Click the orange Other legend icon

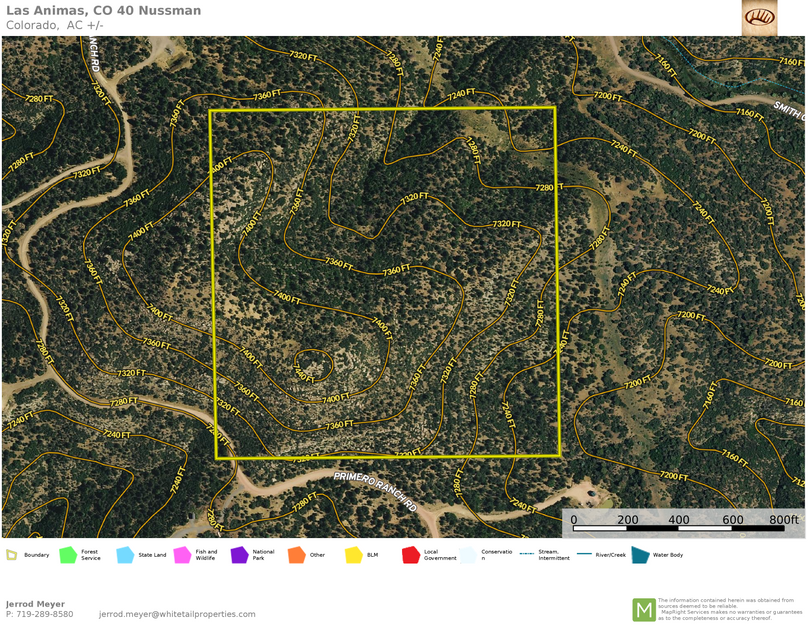[x=296, y=555]
